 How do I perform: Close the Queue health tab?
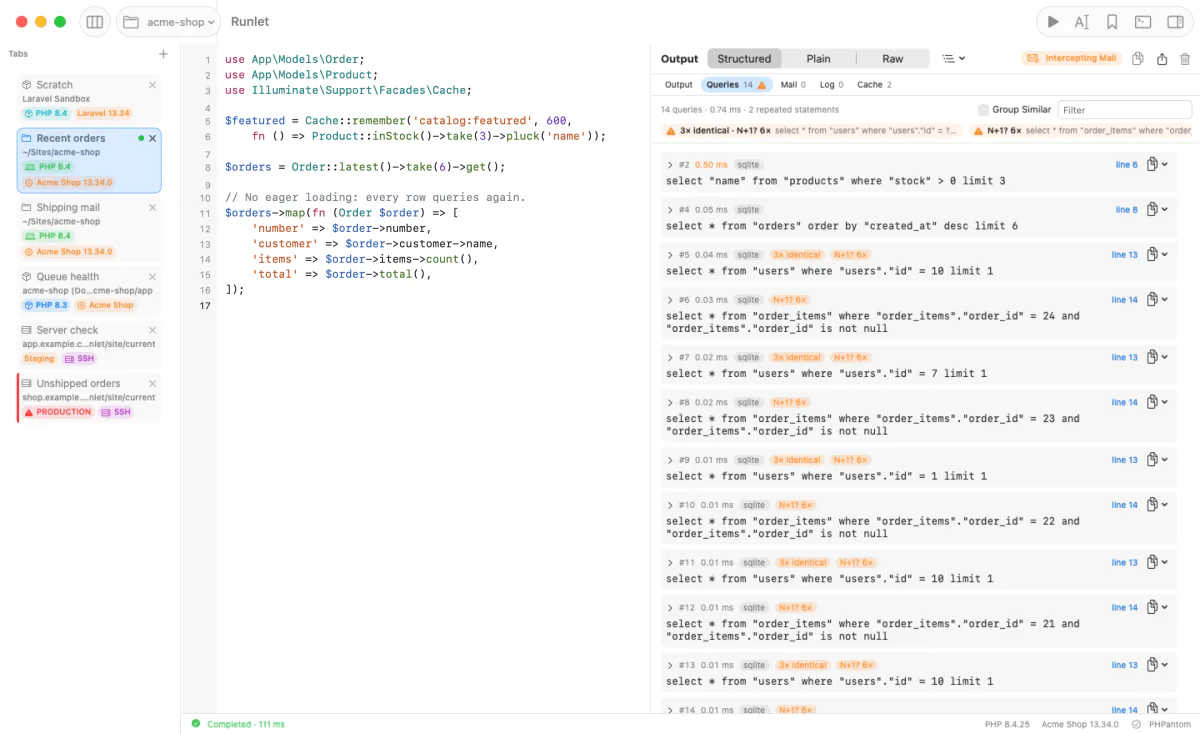click(x=153, y=277)
